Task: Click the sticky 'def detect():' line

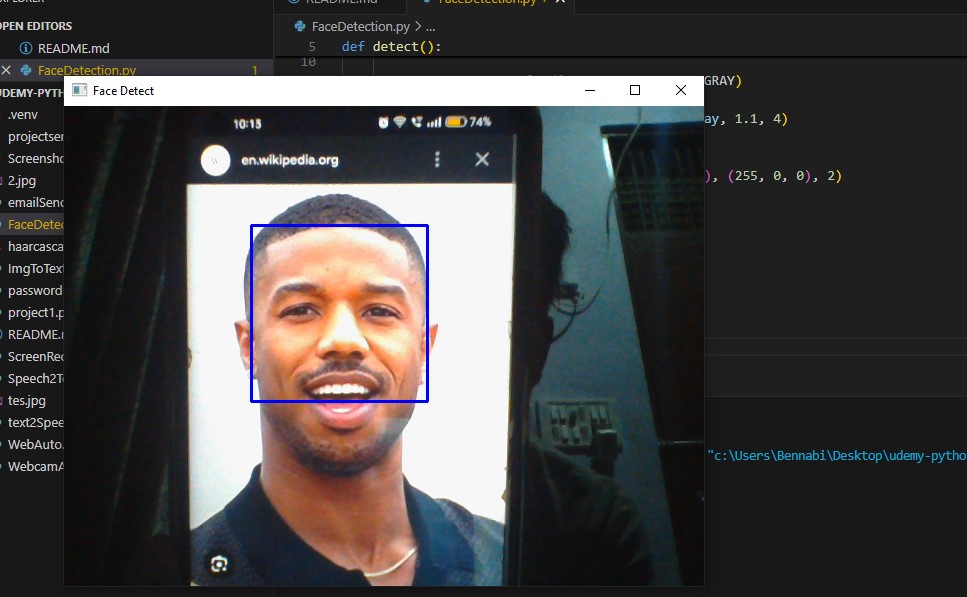Action: pyautogui.click(x=391, y=47)
